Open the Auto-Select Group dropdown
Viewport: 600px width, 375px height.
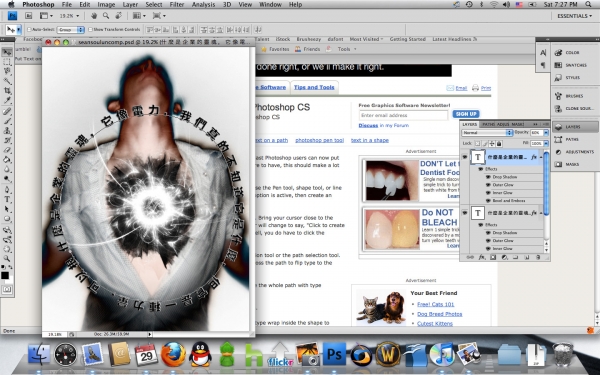point(71,29)
